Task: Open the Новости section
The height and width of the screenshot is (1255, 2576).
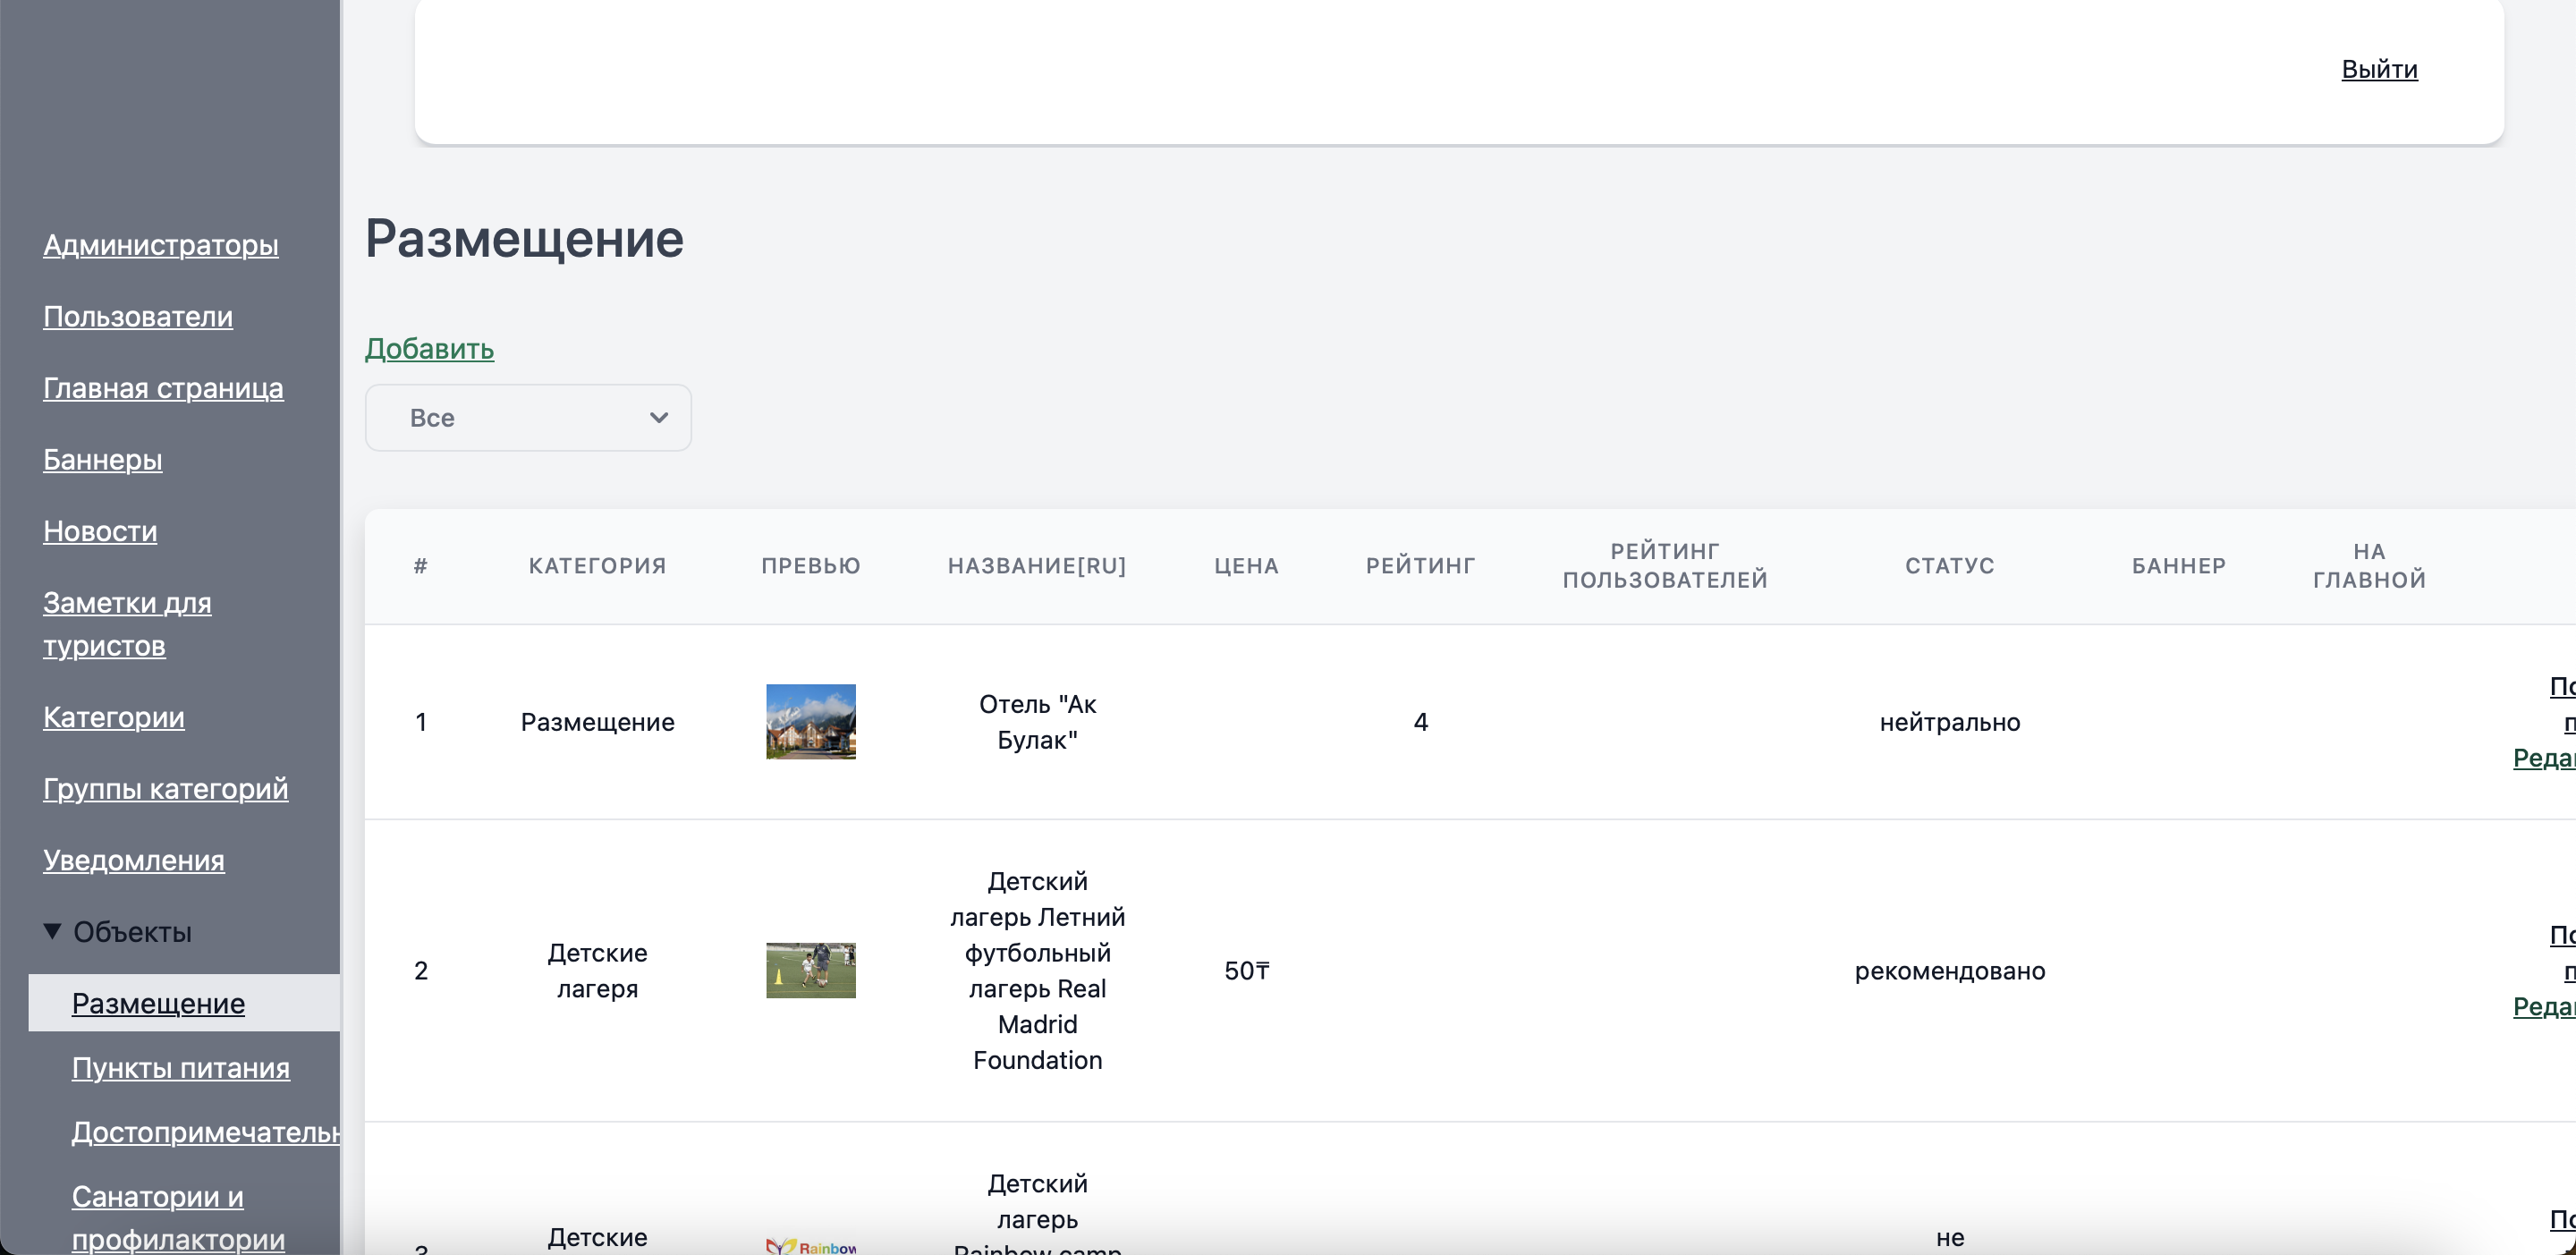Action: (100, 531)
